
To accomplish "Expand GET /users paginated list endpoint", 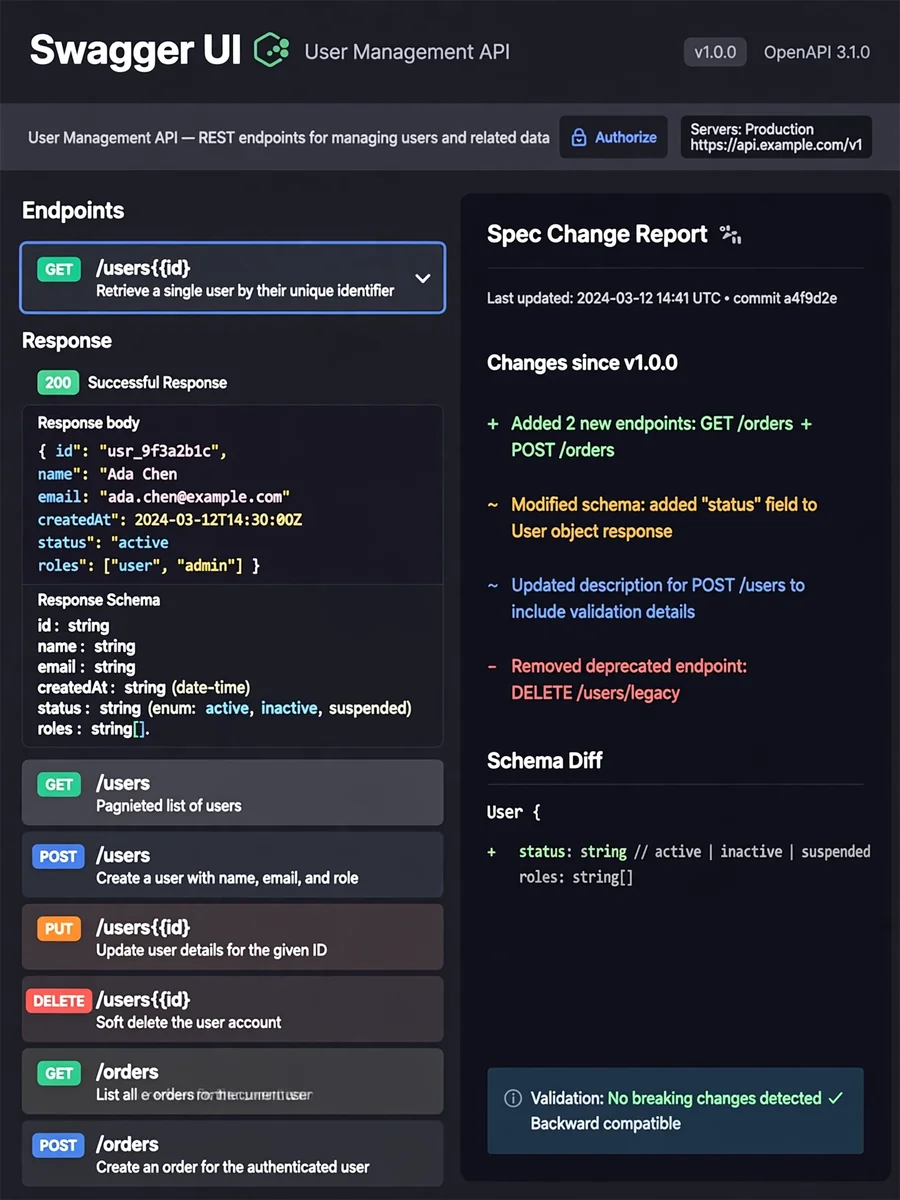I will 232,793.
